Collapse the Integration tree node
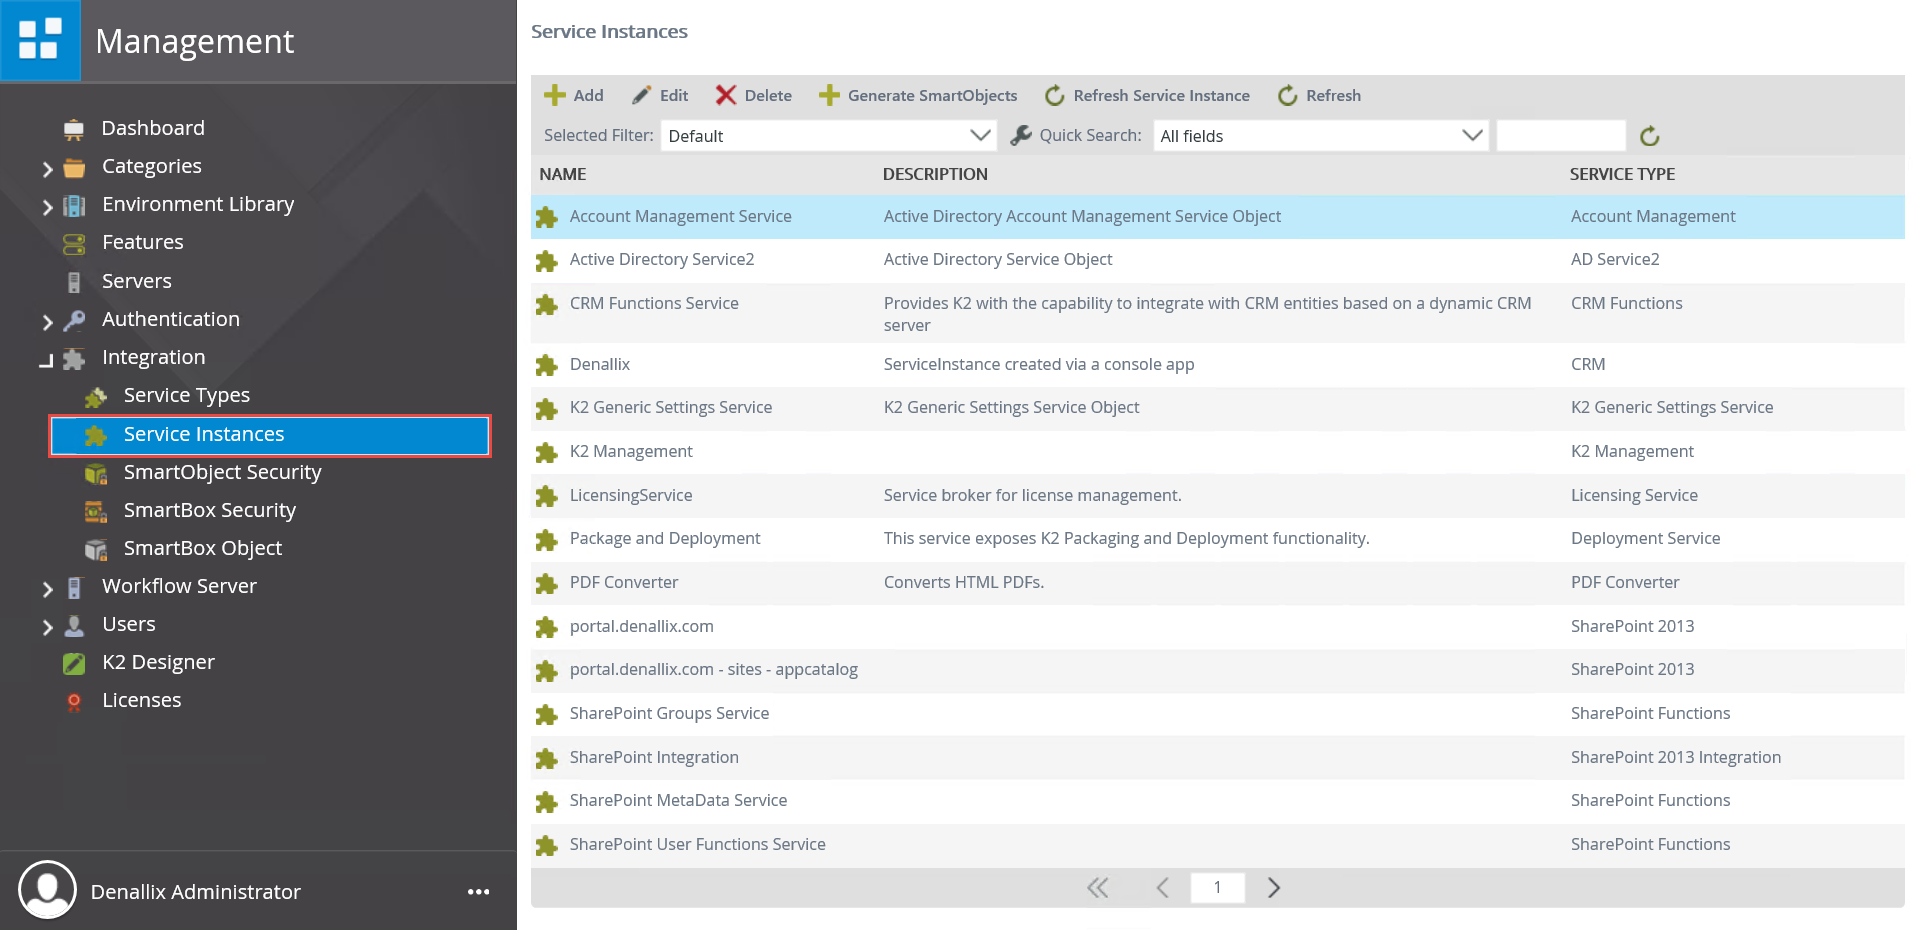Image resolution: width=1917 pixels, height=930 pixels. [46, 360]
